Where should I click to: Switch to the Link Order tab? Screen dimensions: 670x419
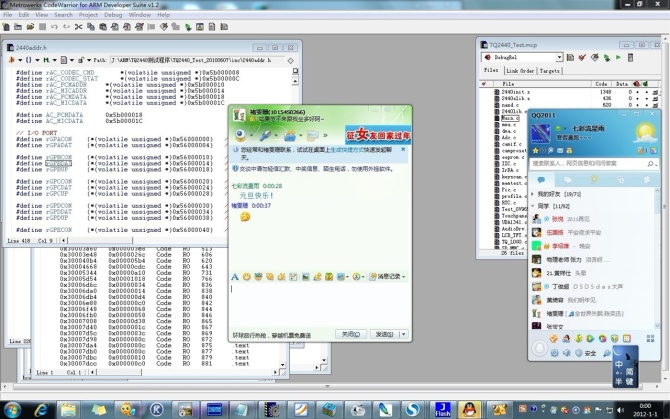(x=520, y=71)
